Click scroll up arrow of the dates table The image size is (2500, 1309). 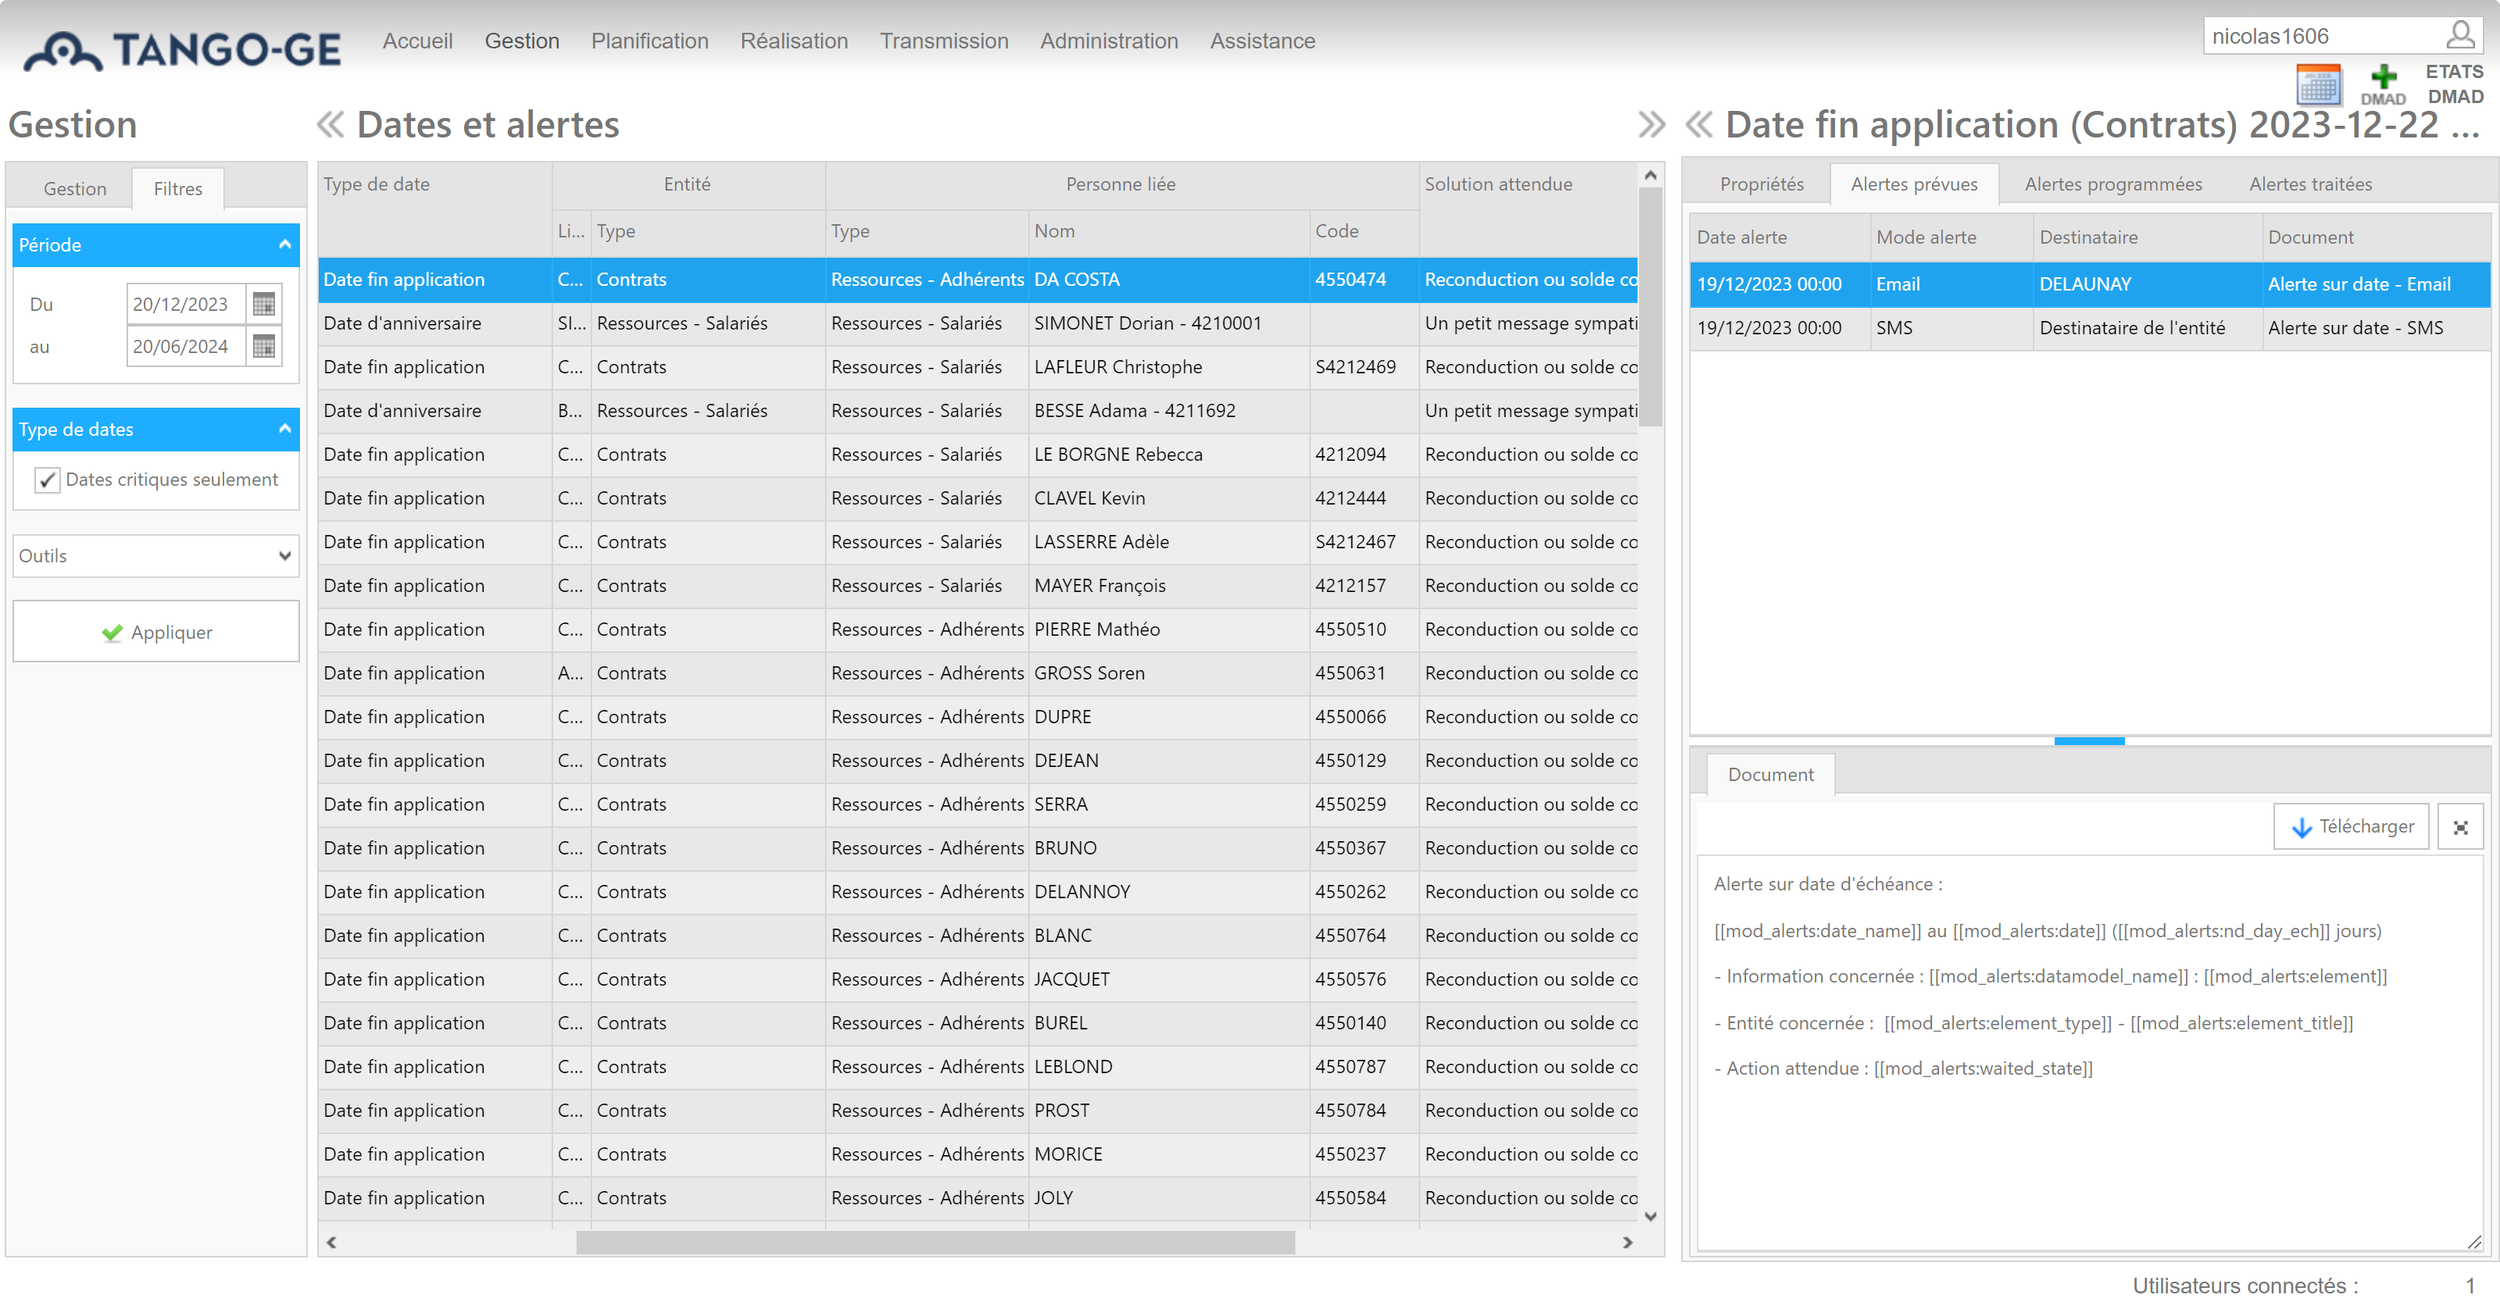[x=1651, y=175]
